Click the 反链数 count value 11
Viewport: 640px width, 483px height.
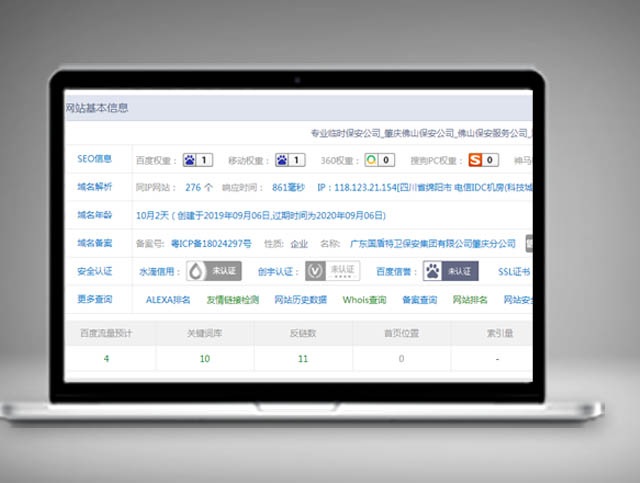(303, 357)
